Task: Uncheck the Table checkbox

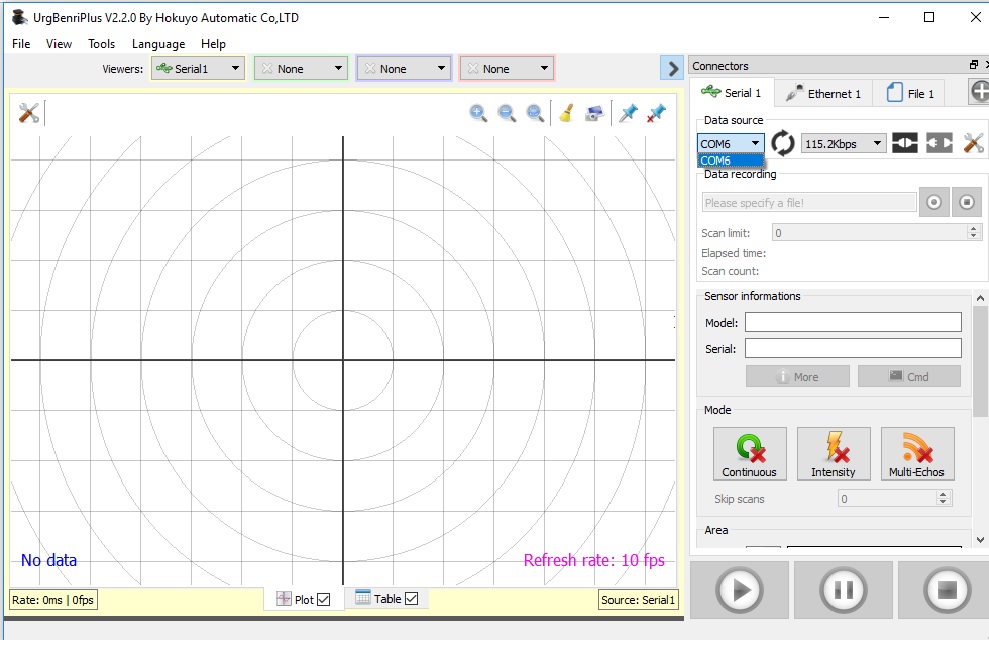Action: 411,598
